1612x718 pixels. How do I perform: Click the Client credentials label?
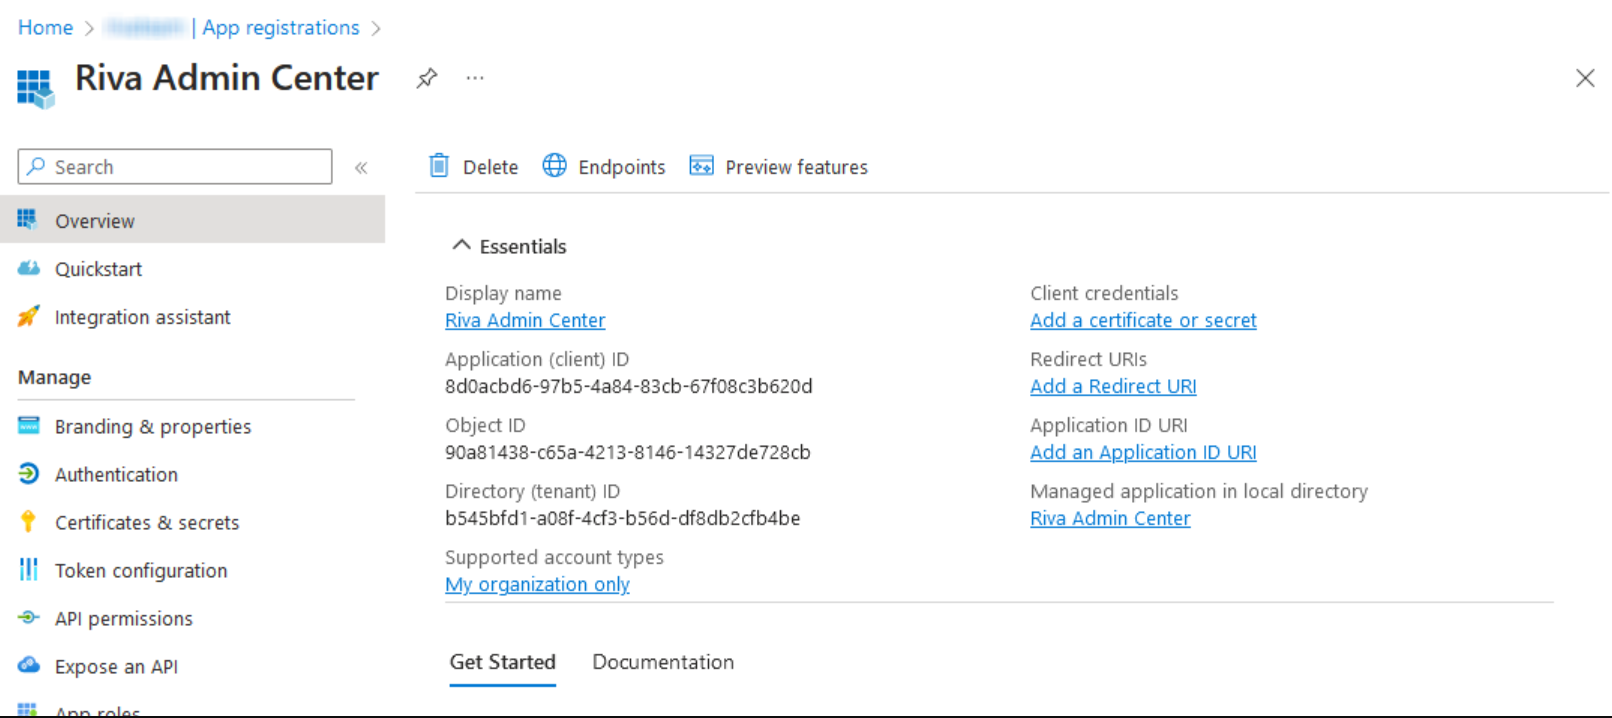1104,293
